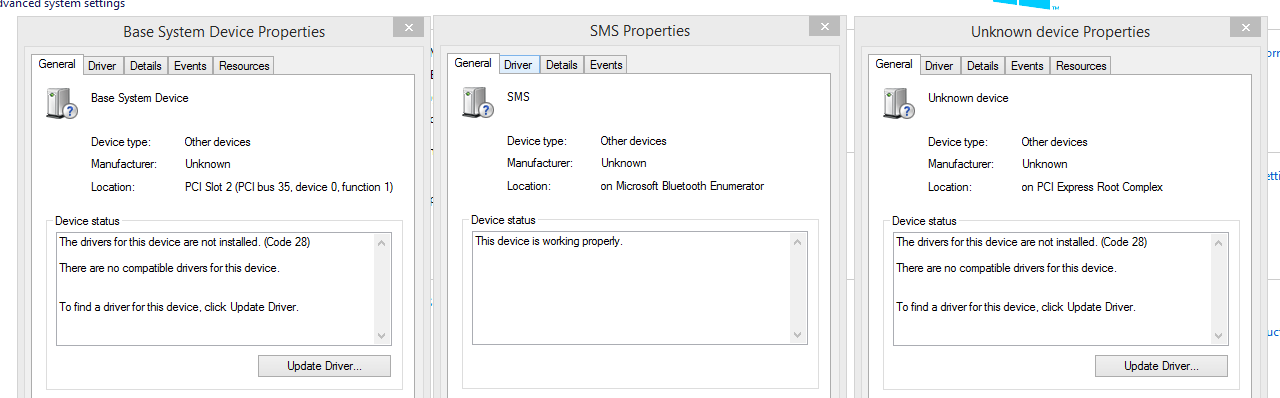Close the Unknown device Properties window
The image size is (1280, 398).
point(1244,28)
